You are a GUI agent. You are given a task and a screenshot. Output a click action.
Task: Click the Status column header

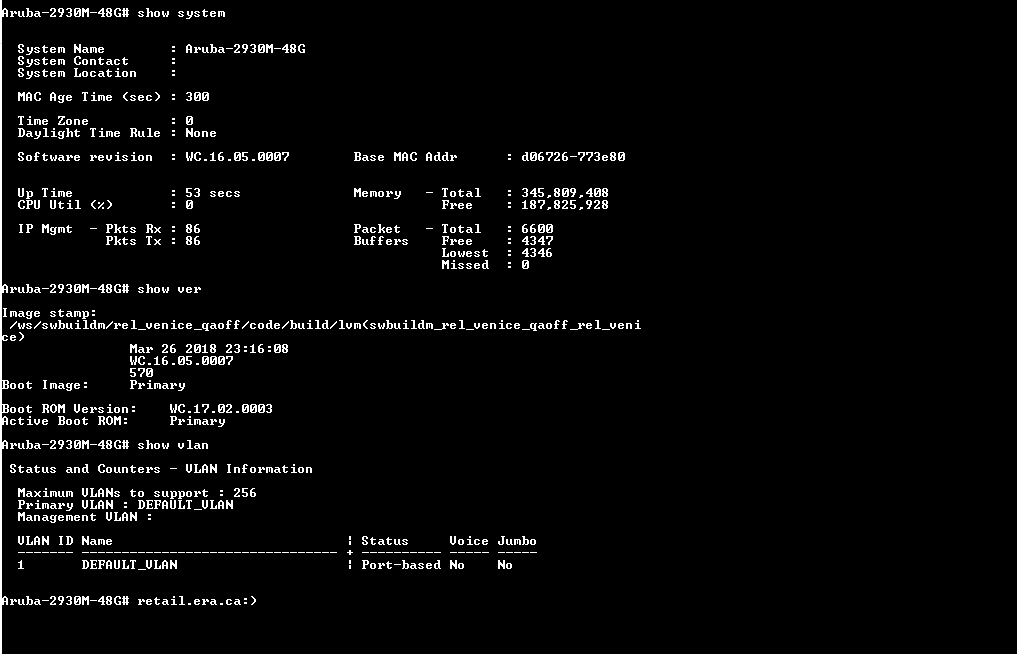pyautogui.click(x=385, y=541)
